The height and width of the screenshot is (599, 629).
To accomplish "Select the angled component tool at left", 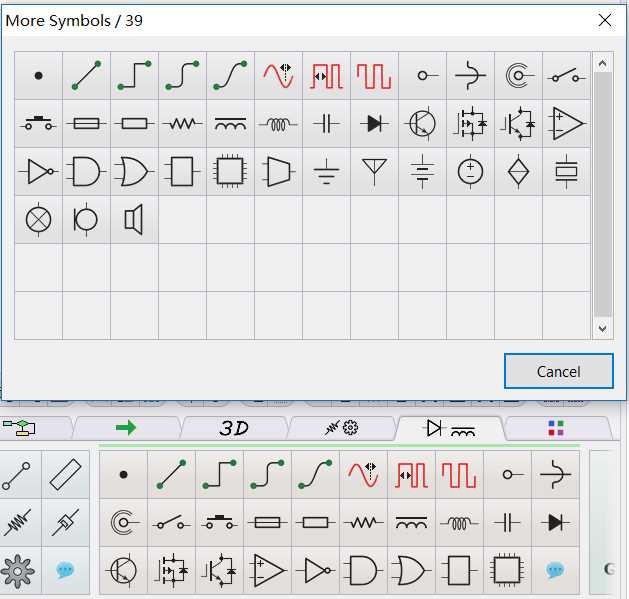I will coord(65,523).
